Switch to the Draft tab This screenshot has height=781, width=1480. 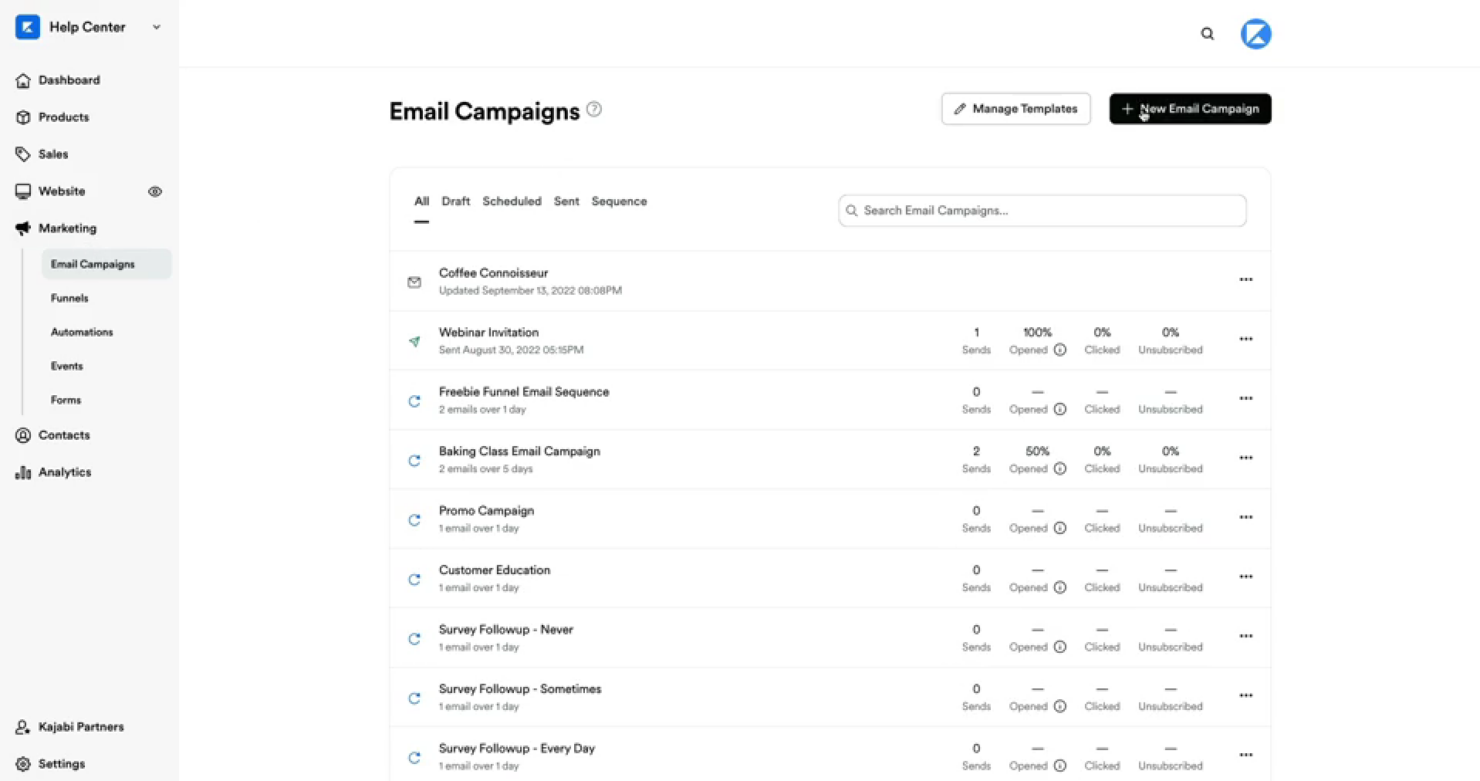coord(456,201)
